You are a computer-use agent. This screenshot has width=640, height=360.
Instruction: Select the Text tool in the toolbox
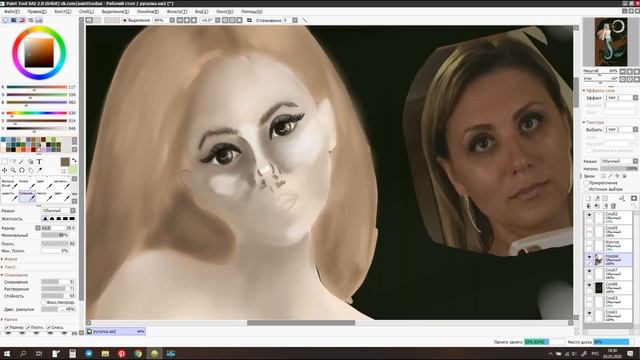[39, 162]
